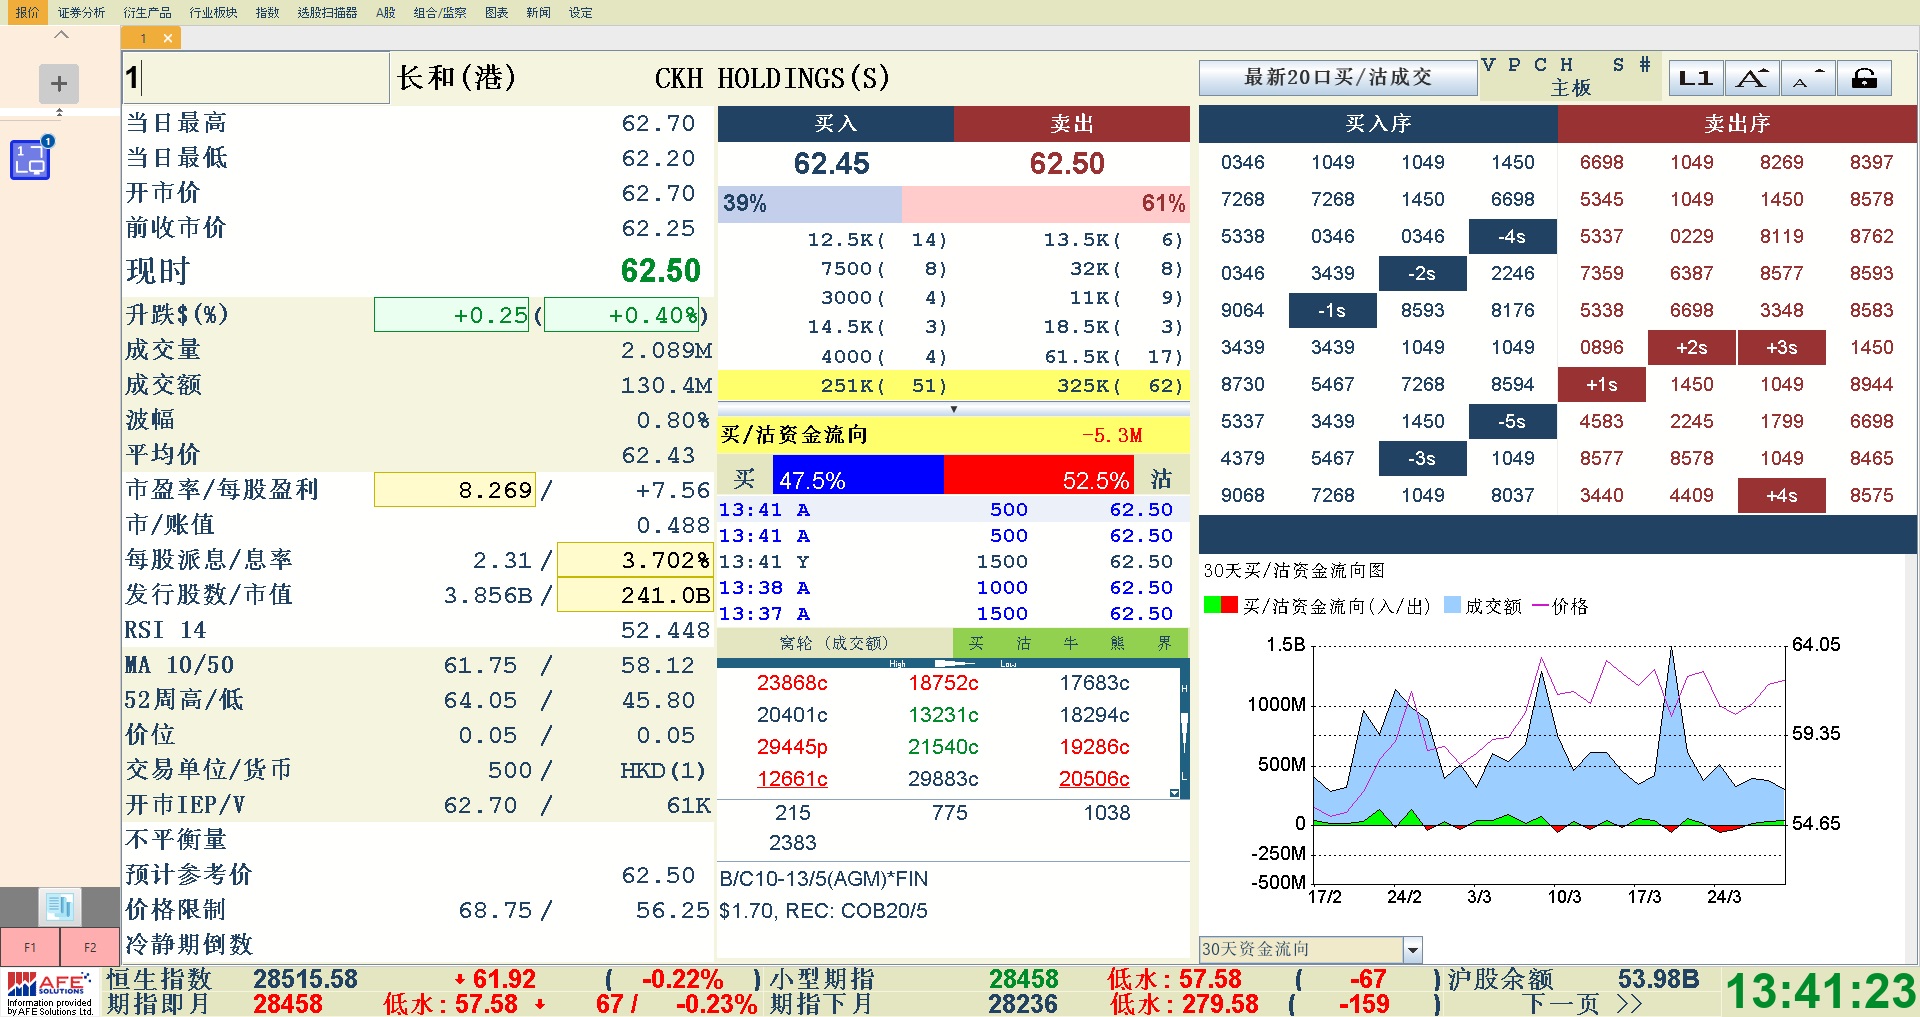
Task: Open the 指数 menu
Action: point(267,12)
